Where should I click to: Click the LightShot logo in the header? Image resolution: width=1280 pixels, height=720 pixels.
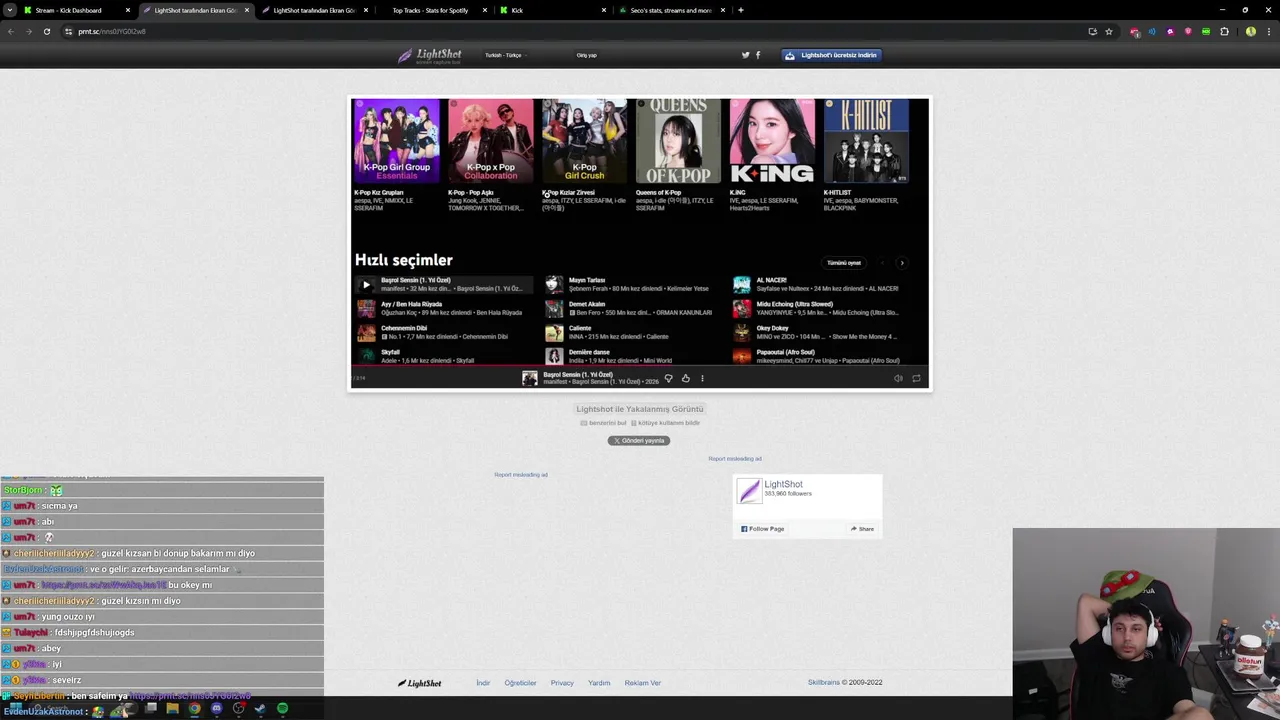click(x=430, y=55)
